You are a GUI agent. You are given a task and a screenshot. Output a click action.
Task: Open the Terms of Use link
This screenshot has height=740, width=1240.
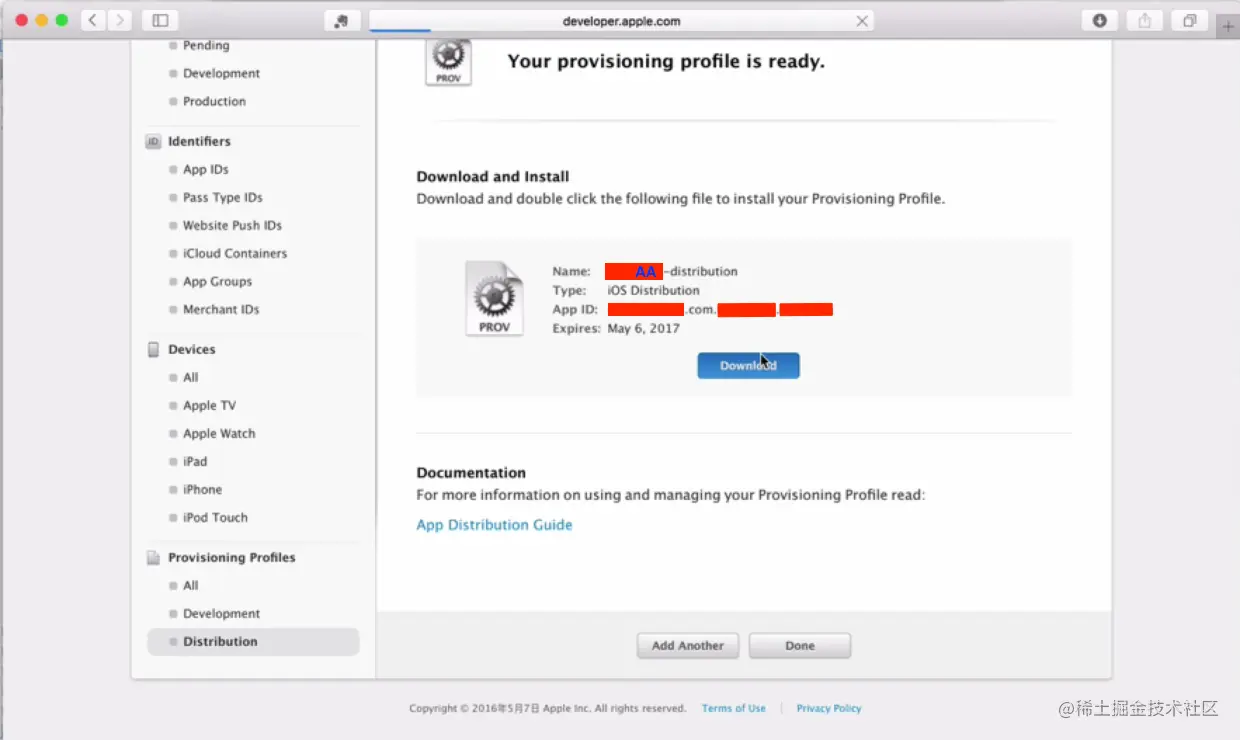(734, 708)
